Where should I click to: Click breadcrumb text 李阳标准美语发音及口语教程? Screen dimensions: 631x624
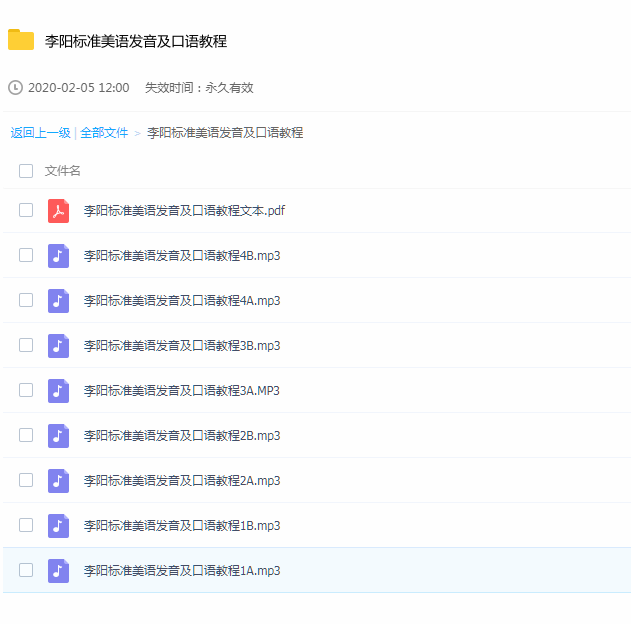pos(225,133)
